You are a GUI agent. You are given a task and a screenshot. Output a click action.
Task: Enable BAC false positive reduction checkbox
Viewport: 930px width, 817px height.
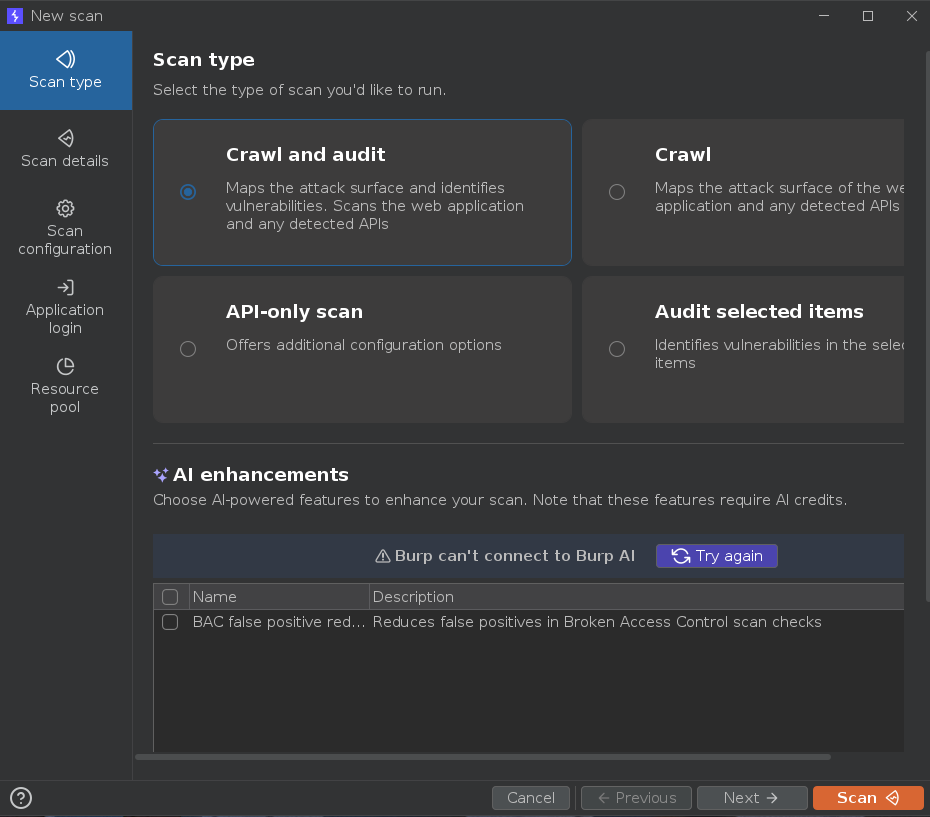pos(170,622)
